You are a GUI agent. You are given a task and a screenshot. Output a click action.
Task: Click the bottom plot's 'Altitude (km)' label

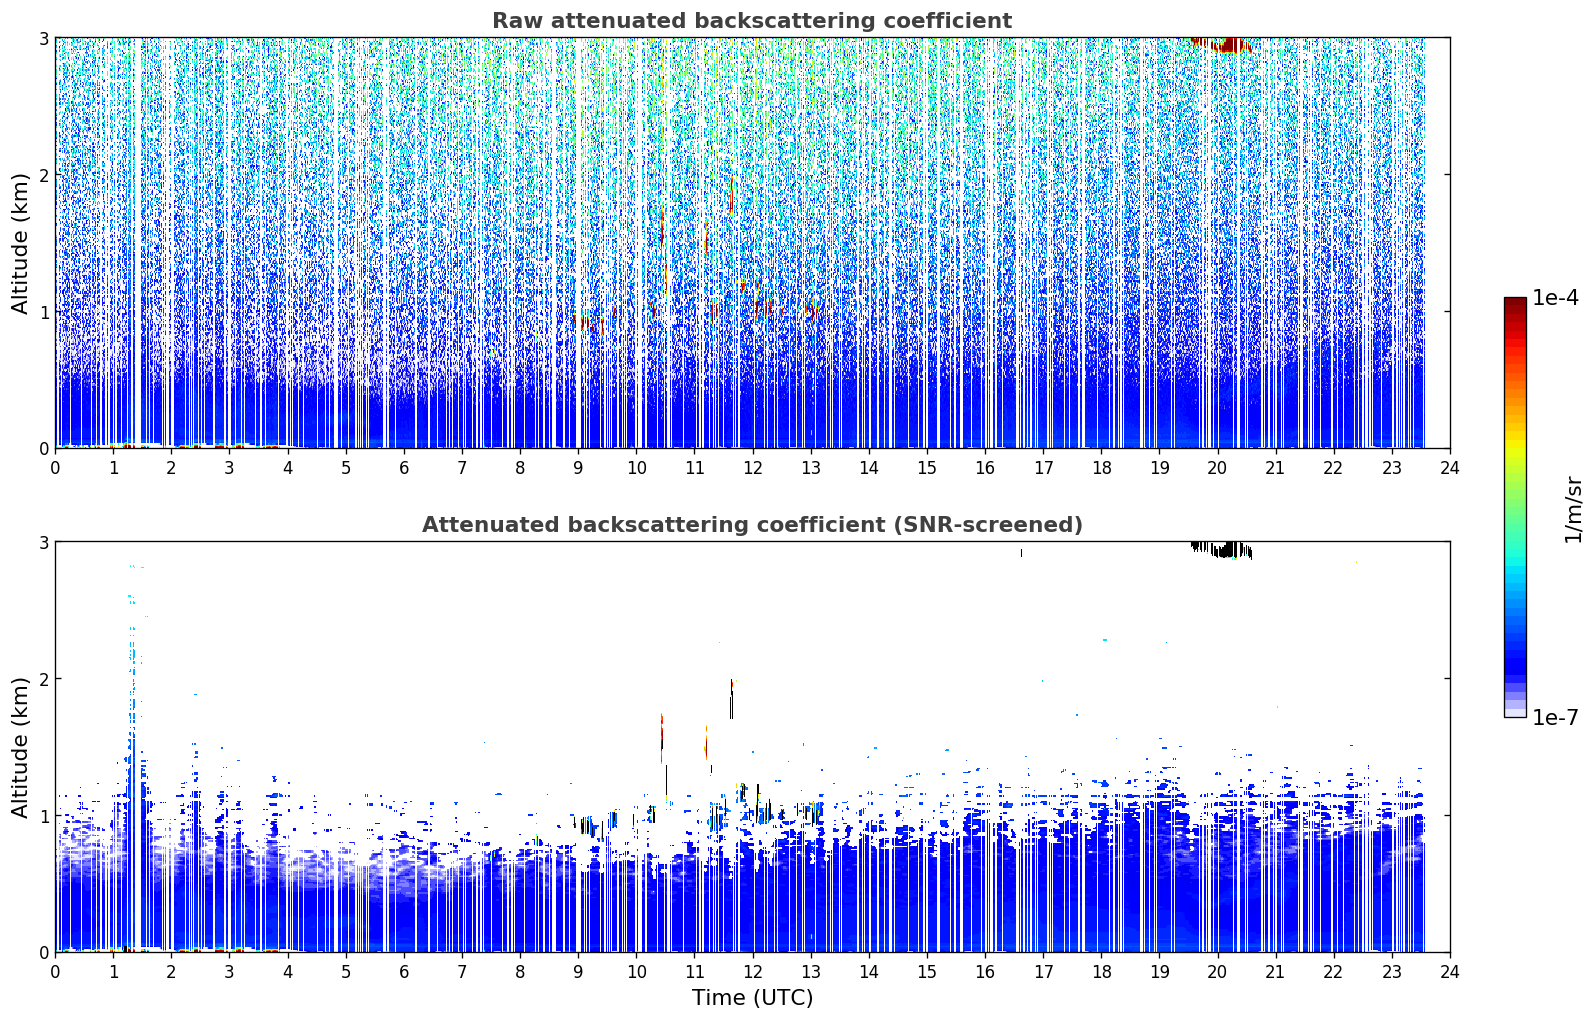point(20,747)
